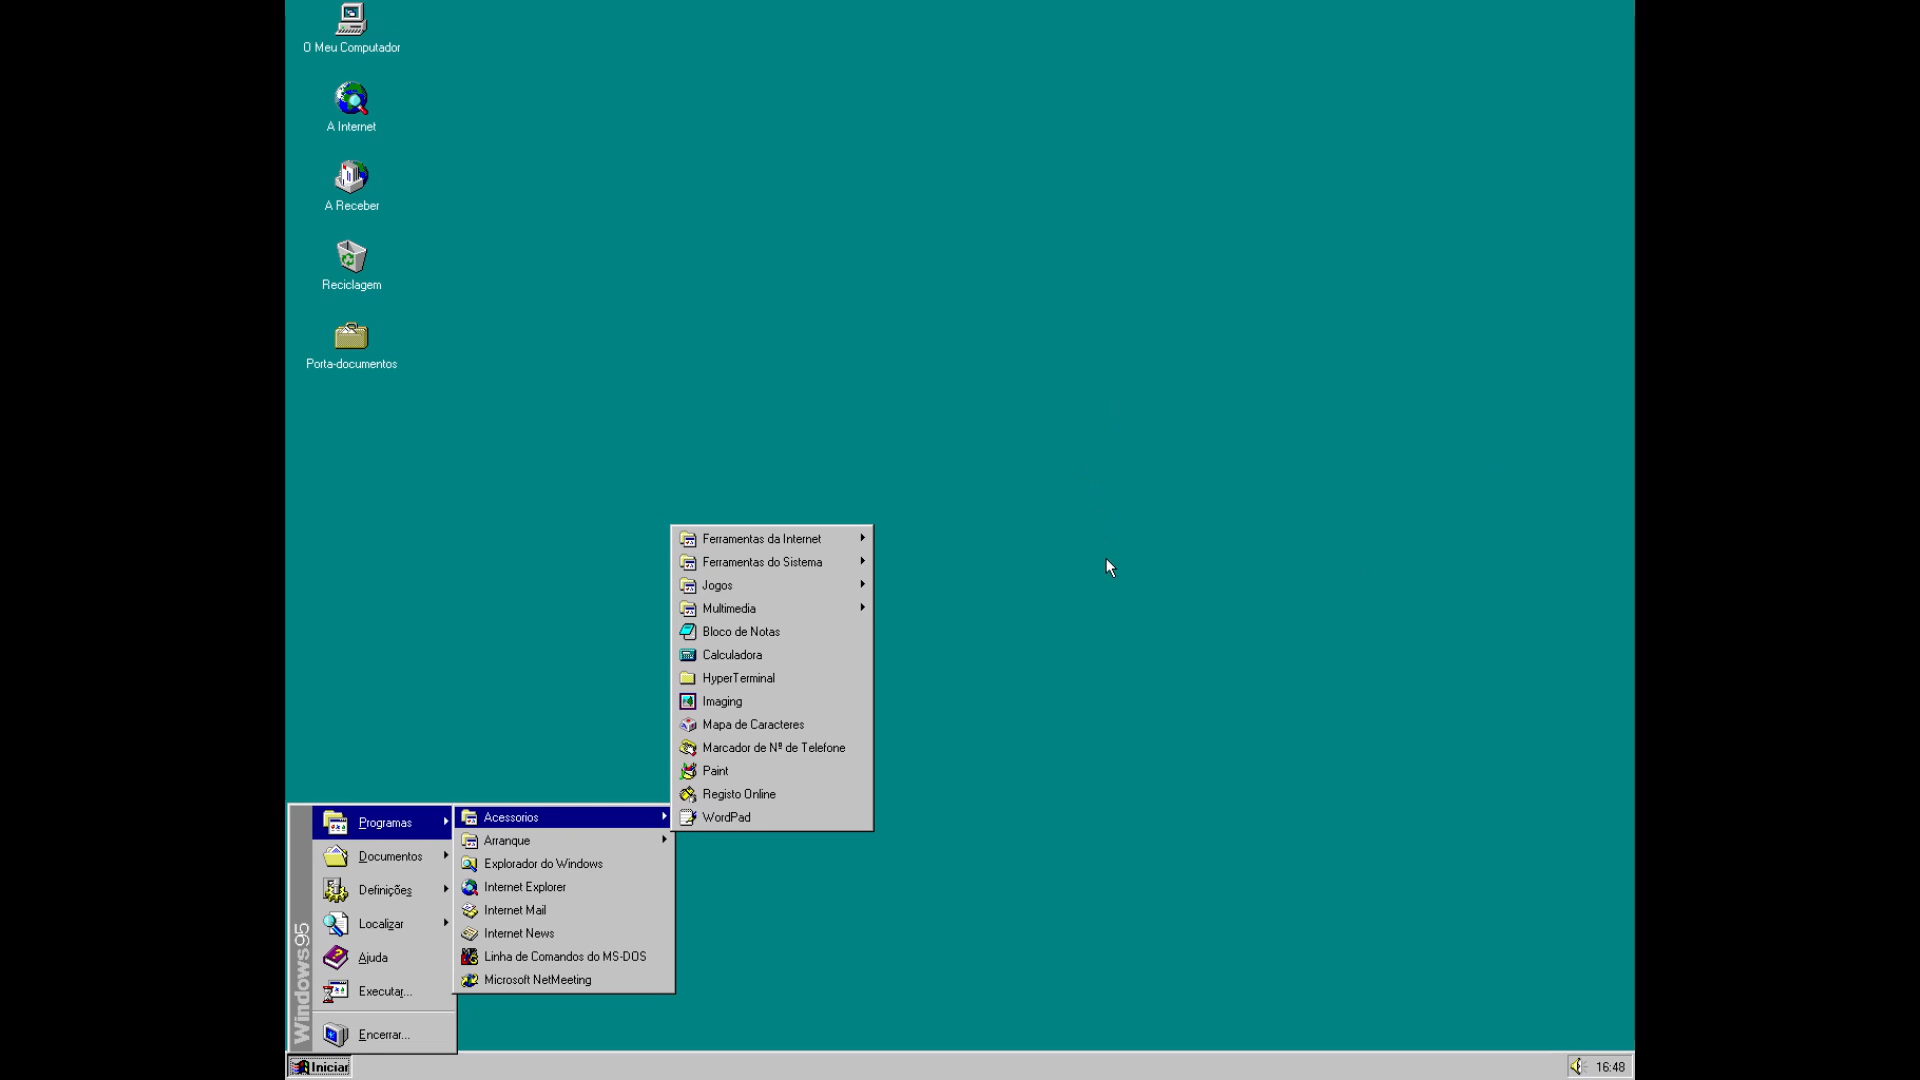Expand the Ferramentas da Internet submenu arrow
1920x1080 pixels.
tap(863, 538)
